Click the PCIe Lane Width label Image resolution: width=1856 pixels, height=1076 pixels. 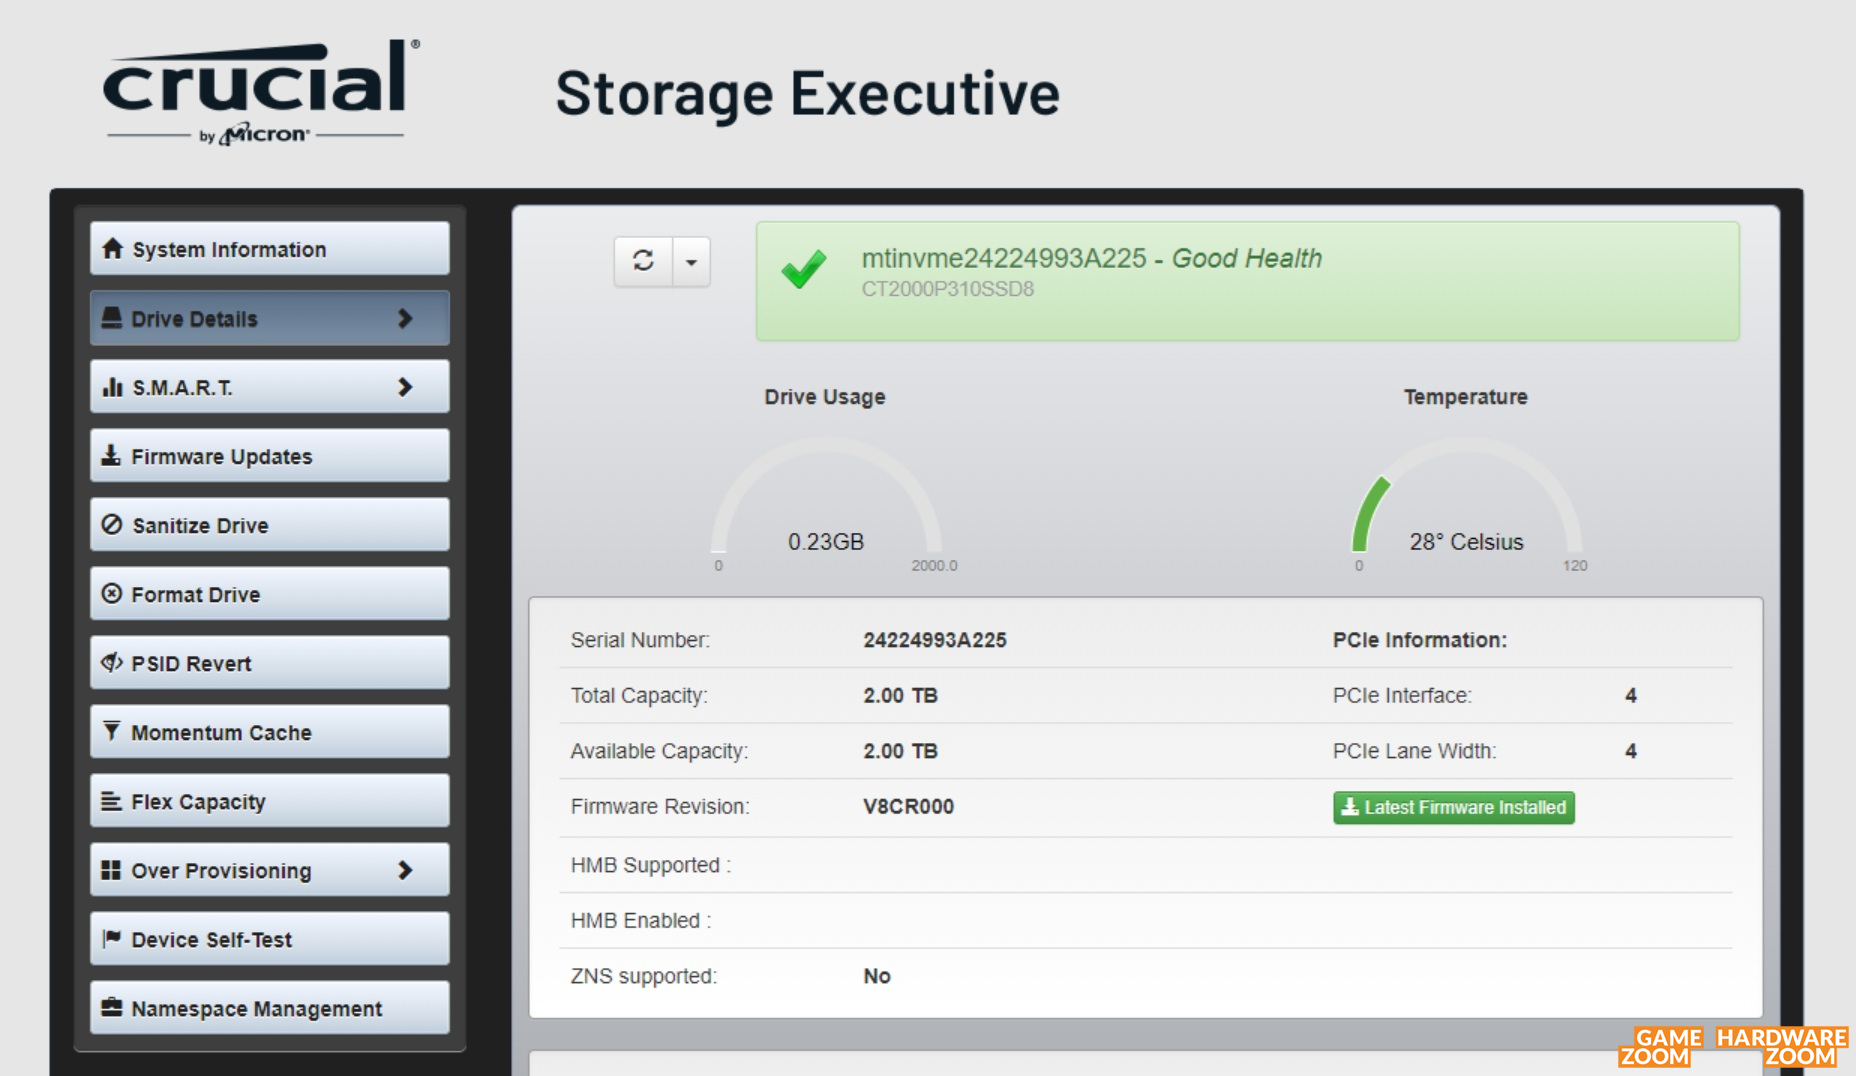[x=1414, y=751]
